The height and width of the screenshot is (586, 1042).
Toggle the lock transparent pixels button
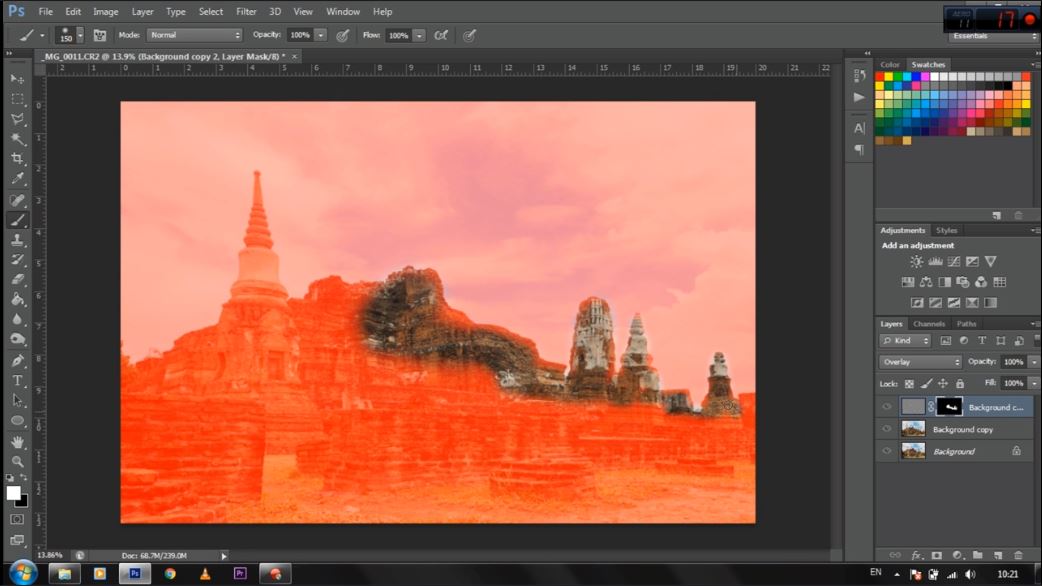coord(909,384)
